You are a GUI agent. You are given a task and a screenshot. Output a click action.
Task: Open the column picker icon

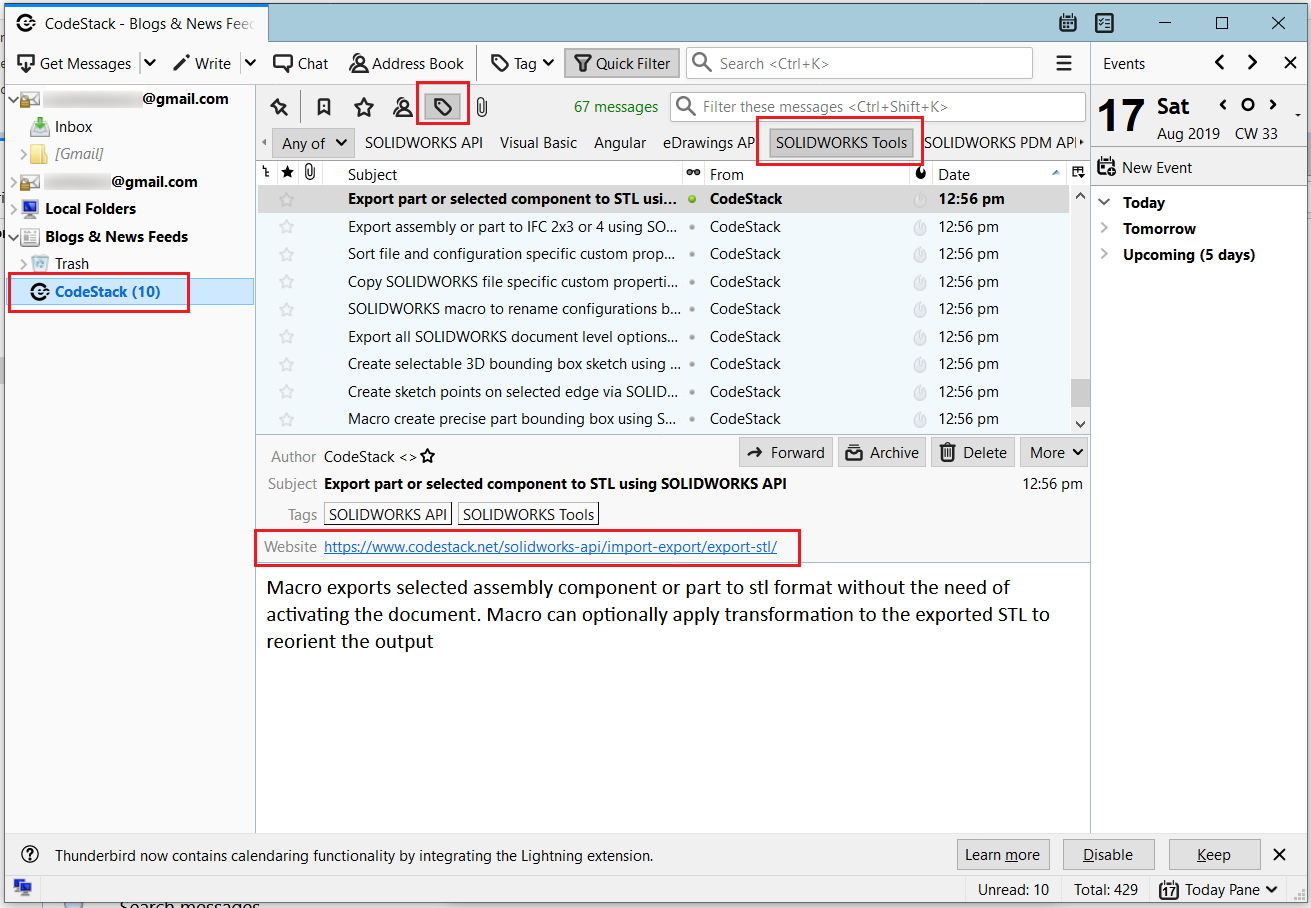(1078, 174)
